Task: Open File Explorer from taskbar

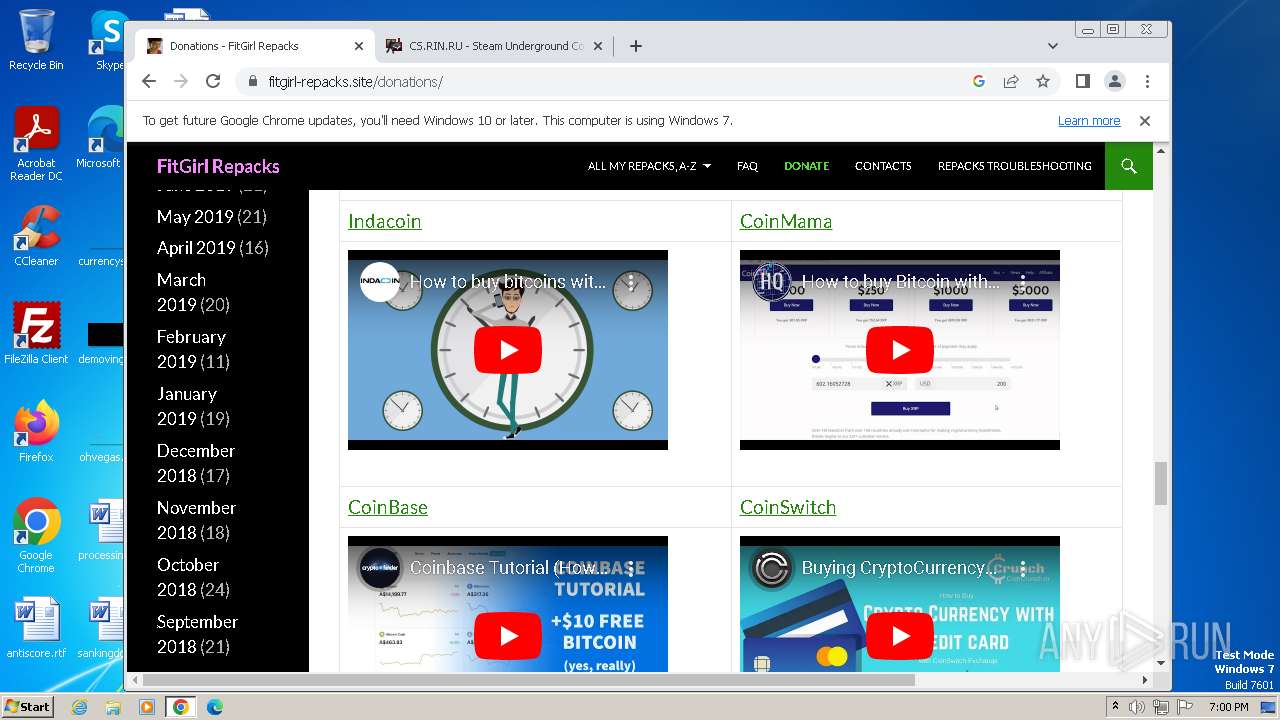Action: (x=113, y=707)
